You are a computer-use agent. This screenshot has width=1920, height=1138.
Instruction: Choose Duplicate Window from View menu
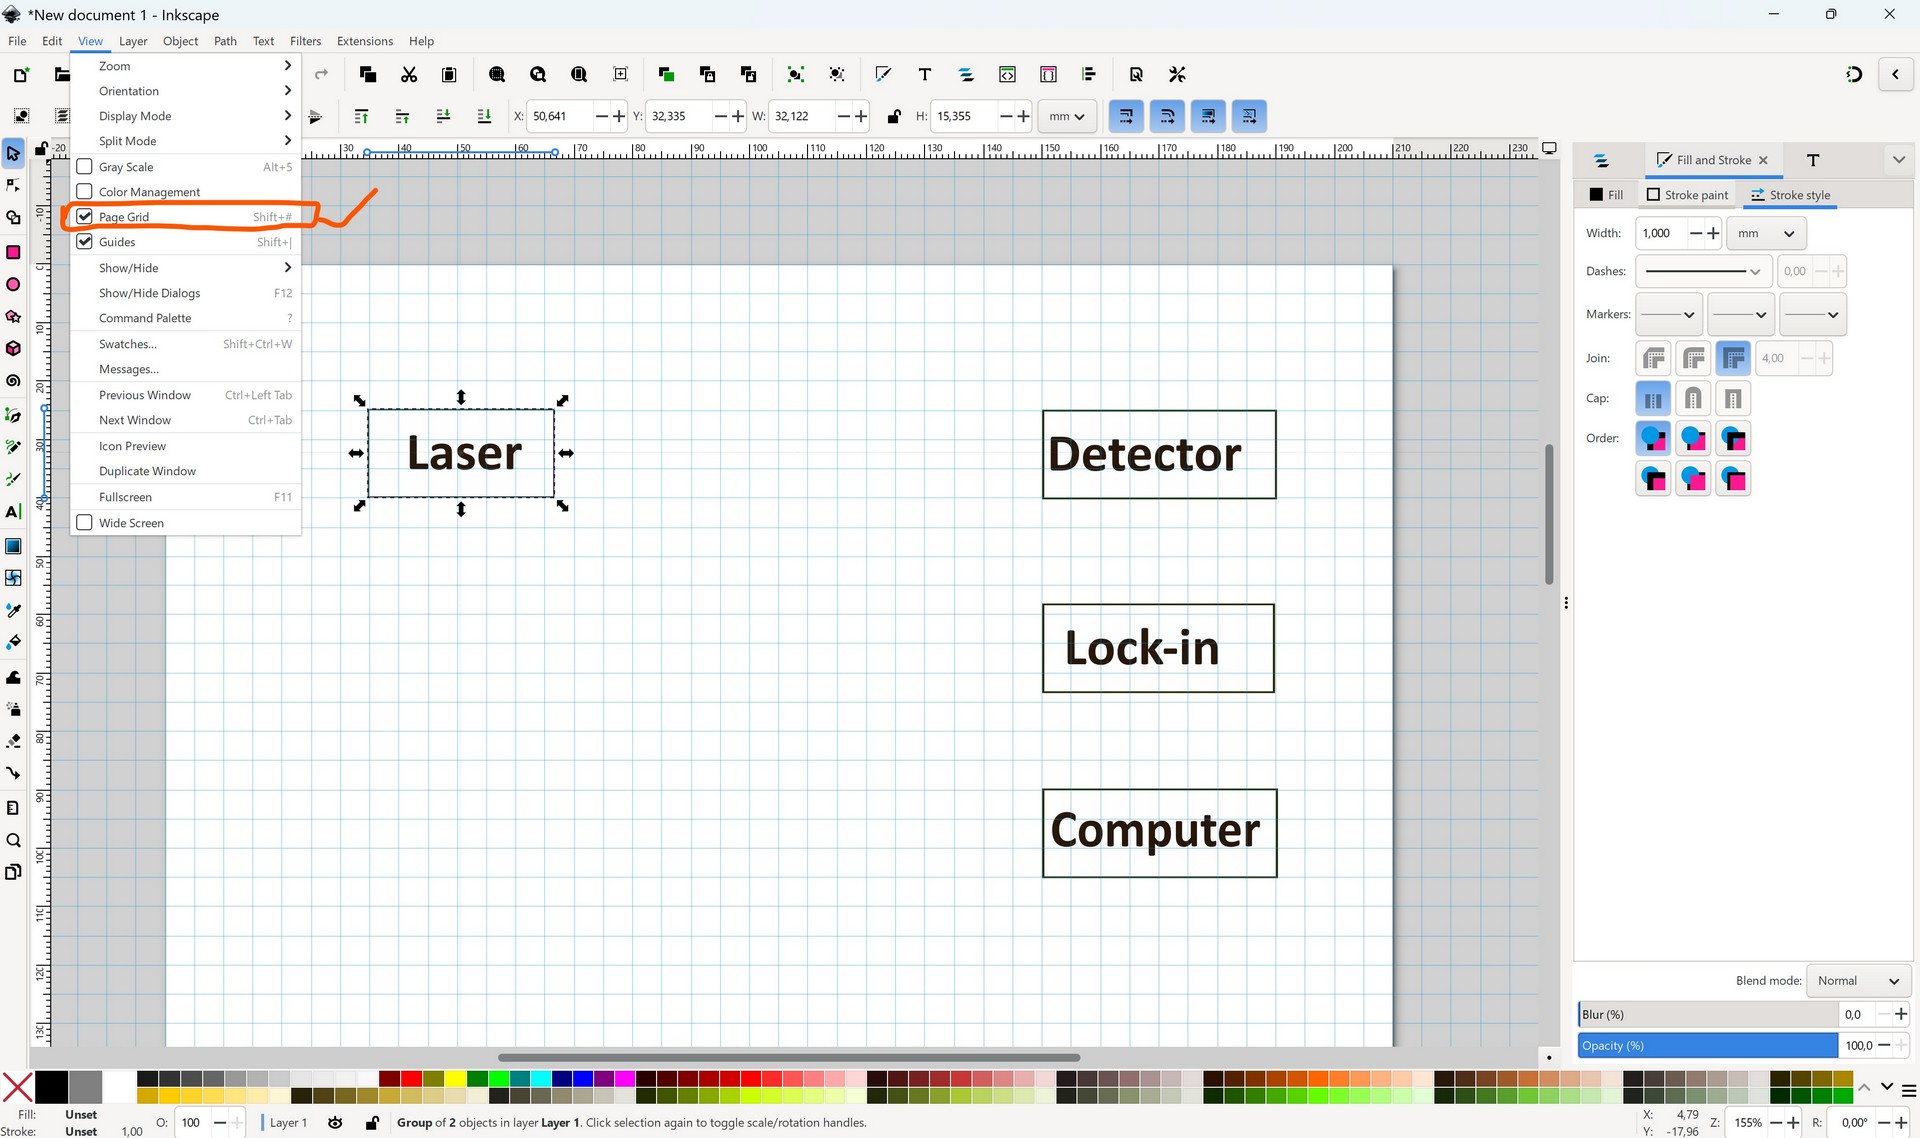tap(147, 471)
